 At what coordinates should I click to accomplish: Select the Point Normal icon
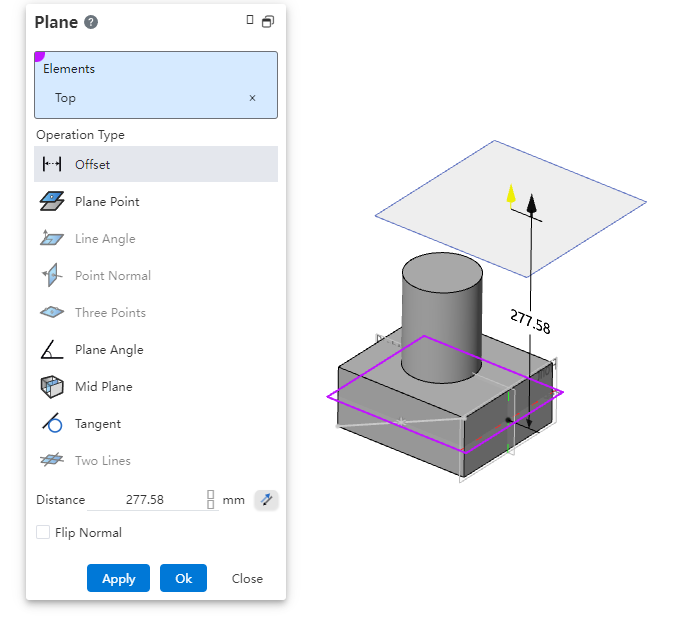click(52, 275)
